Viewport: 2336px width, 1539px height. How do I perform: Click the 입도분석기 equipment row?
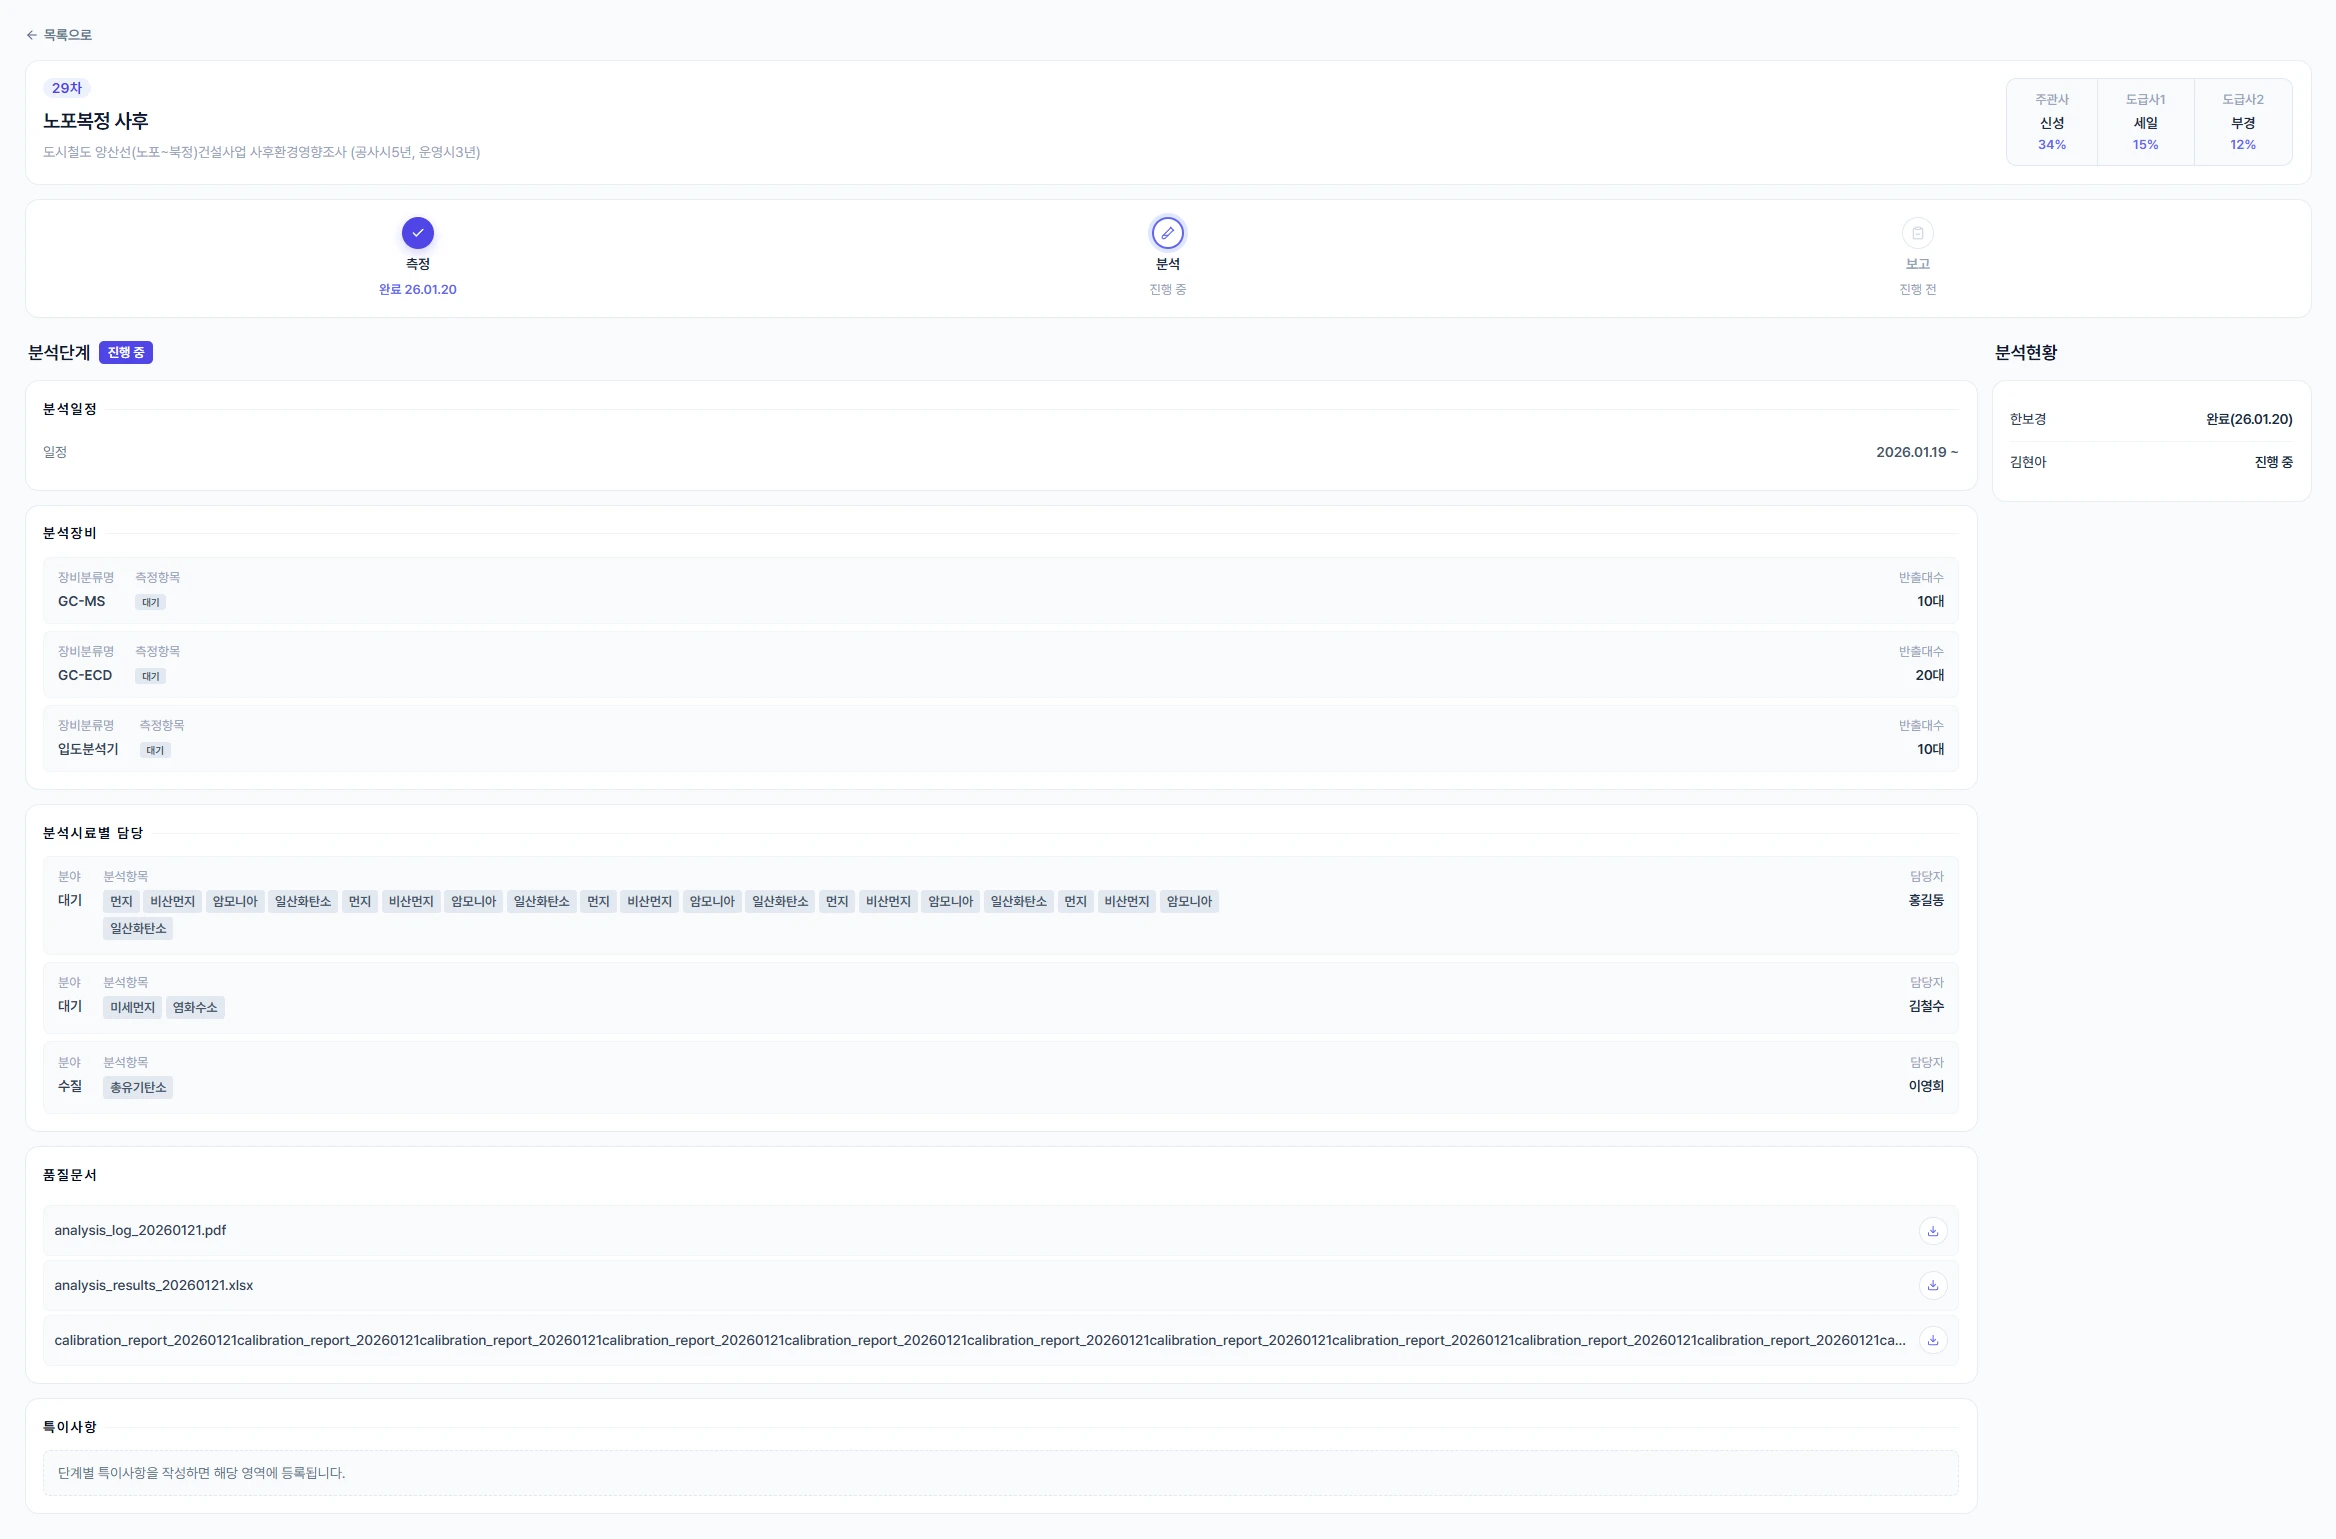(x=1000, y=739)
